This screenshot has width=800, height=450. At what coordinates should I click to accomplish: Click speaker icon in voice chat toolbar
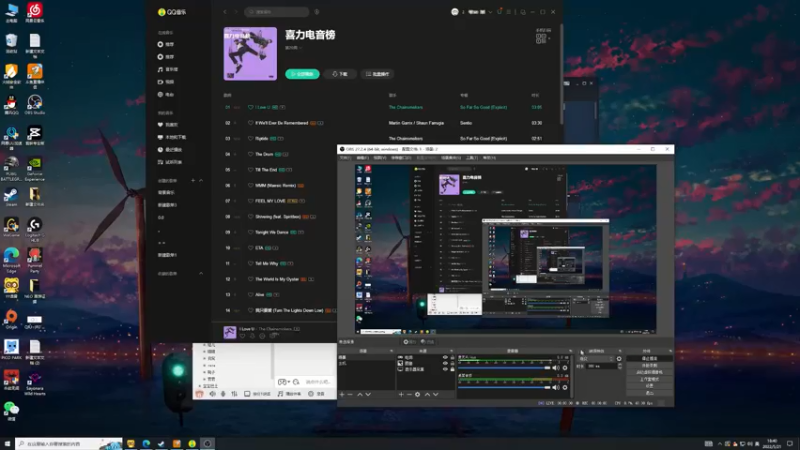click(212, 394)
